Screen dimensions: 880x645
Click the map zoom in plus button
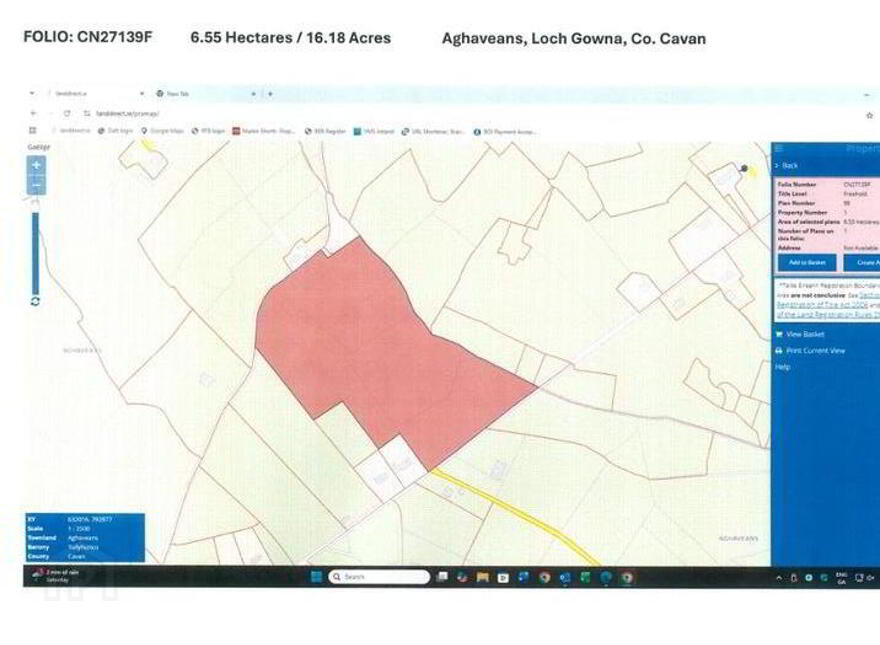(x=36, y=166)
